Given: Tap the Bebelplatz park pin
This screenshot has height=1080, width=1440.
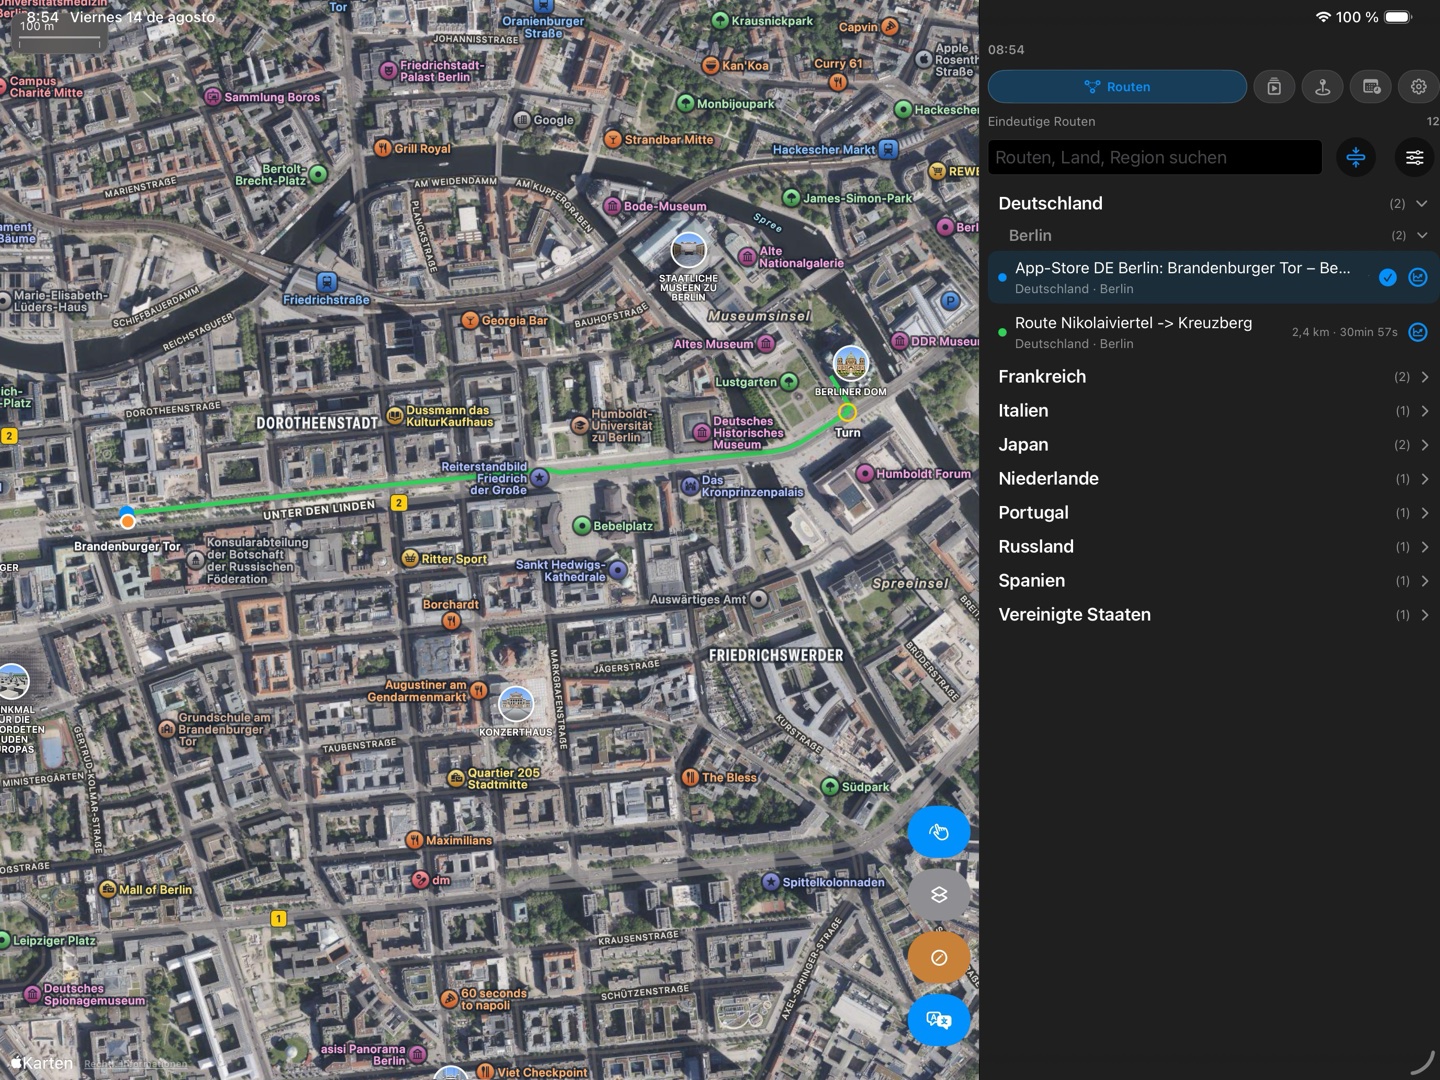Looking at the screenshot, I should coord(582,525).
